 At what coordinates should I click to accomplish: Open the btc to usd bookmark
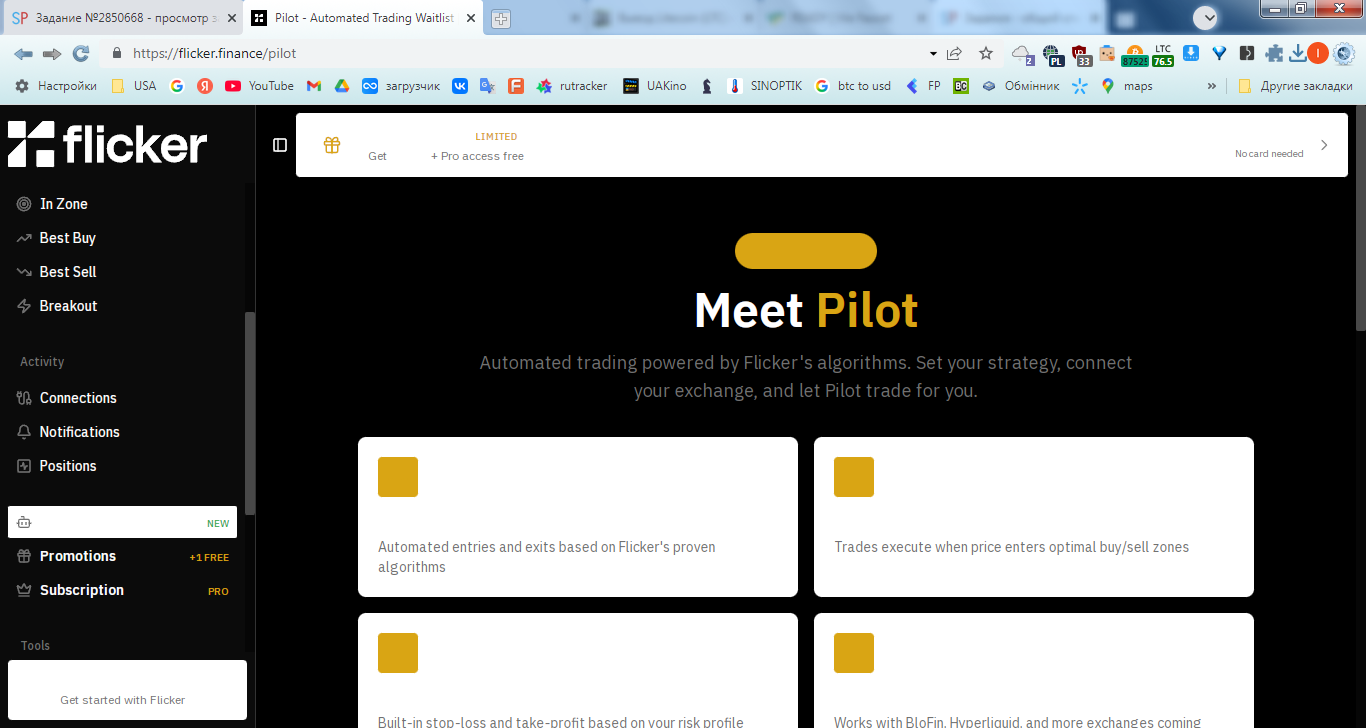pos(852,86)
